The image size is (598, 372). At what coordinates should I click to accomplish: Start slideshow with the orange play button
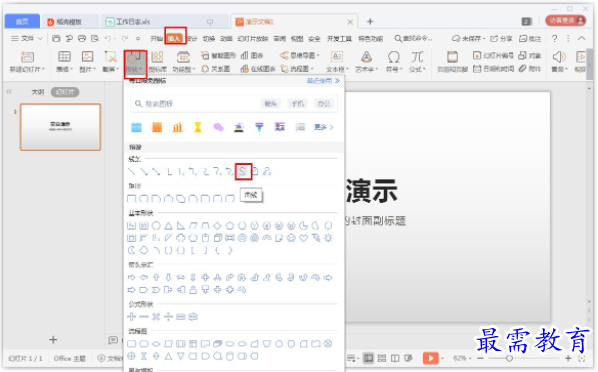click(x=430, y=358)
